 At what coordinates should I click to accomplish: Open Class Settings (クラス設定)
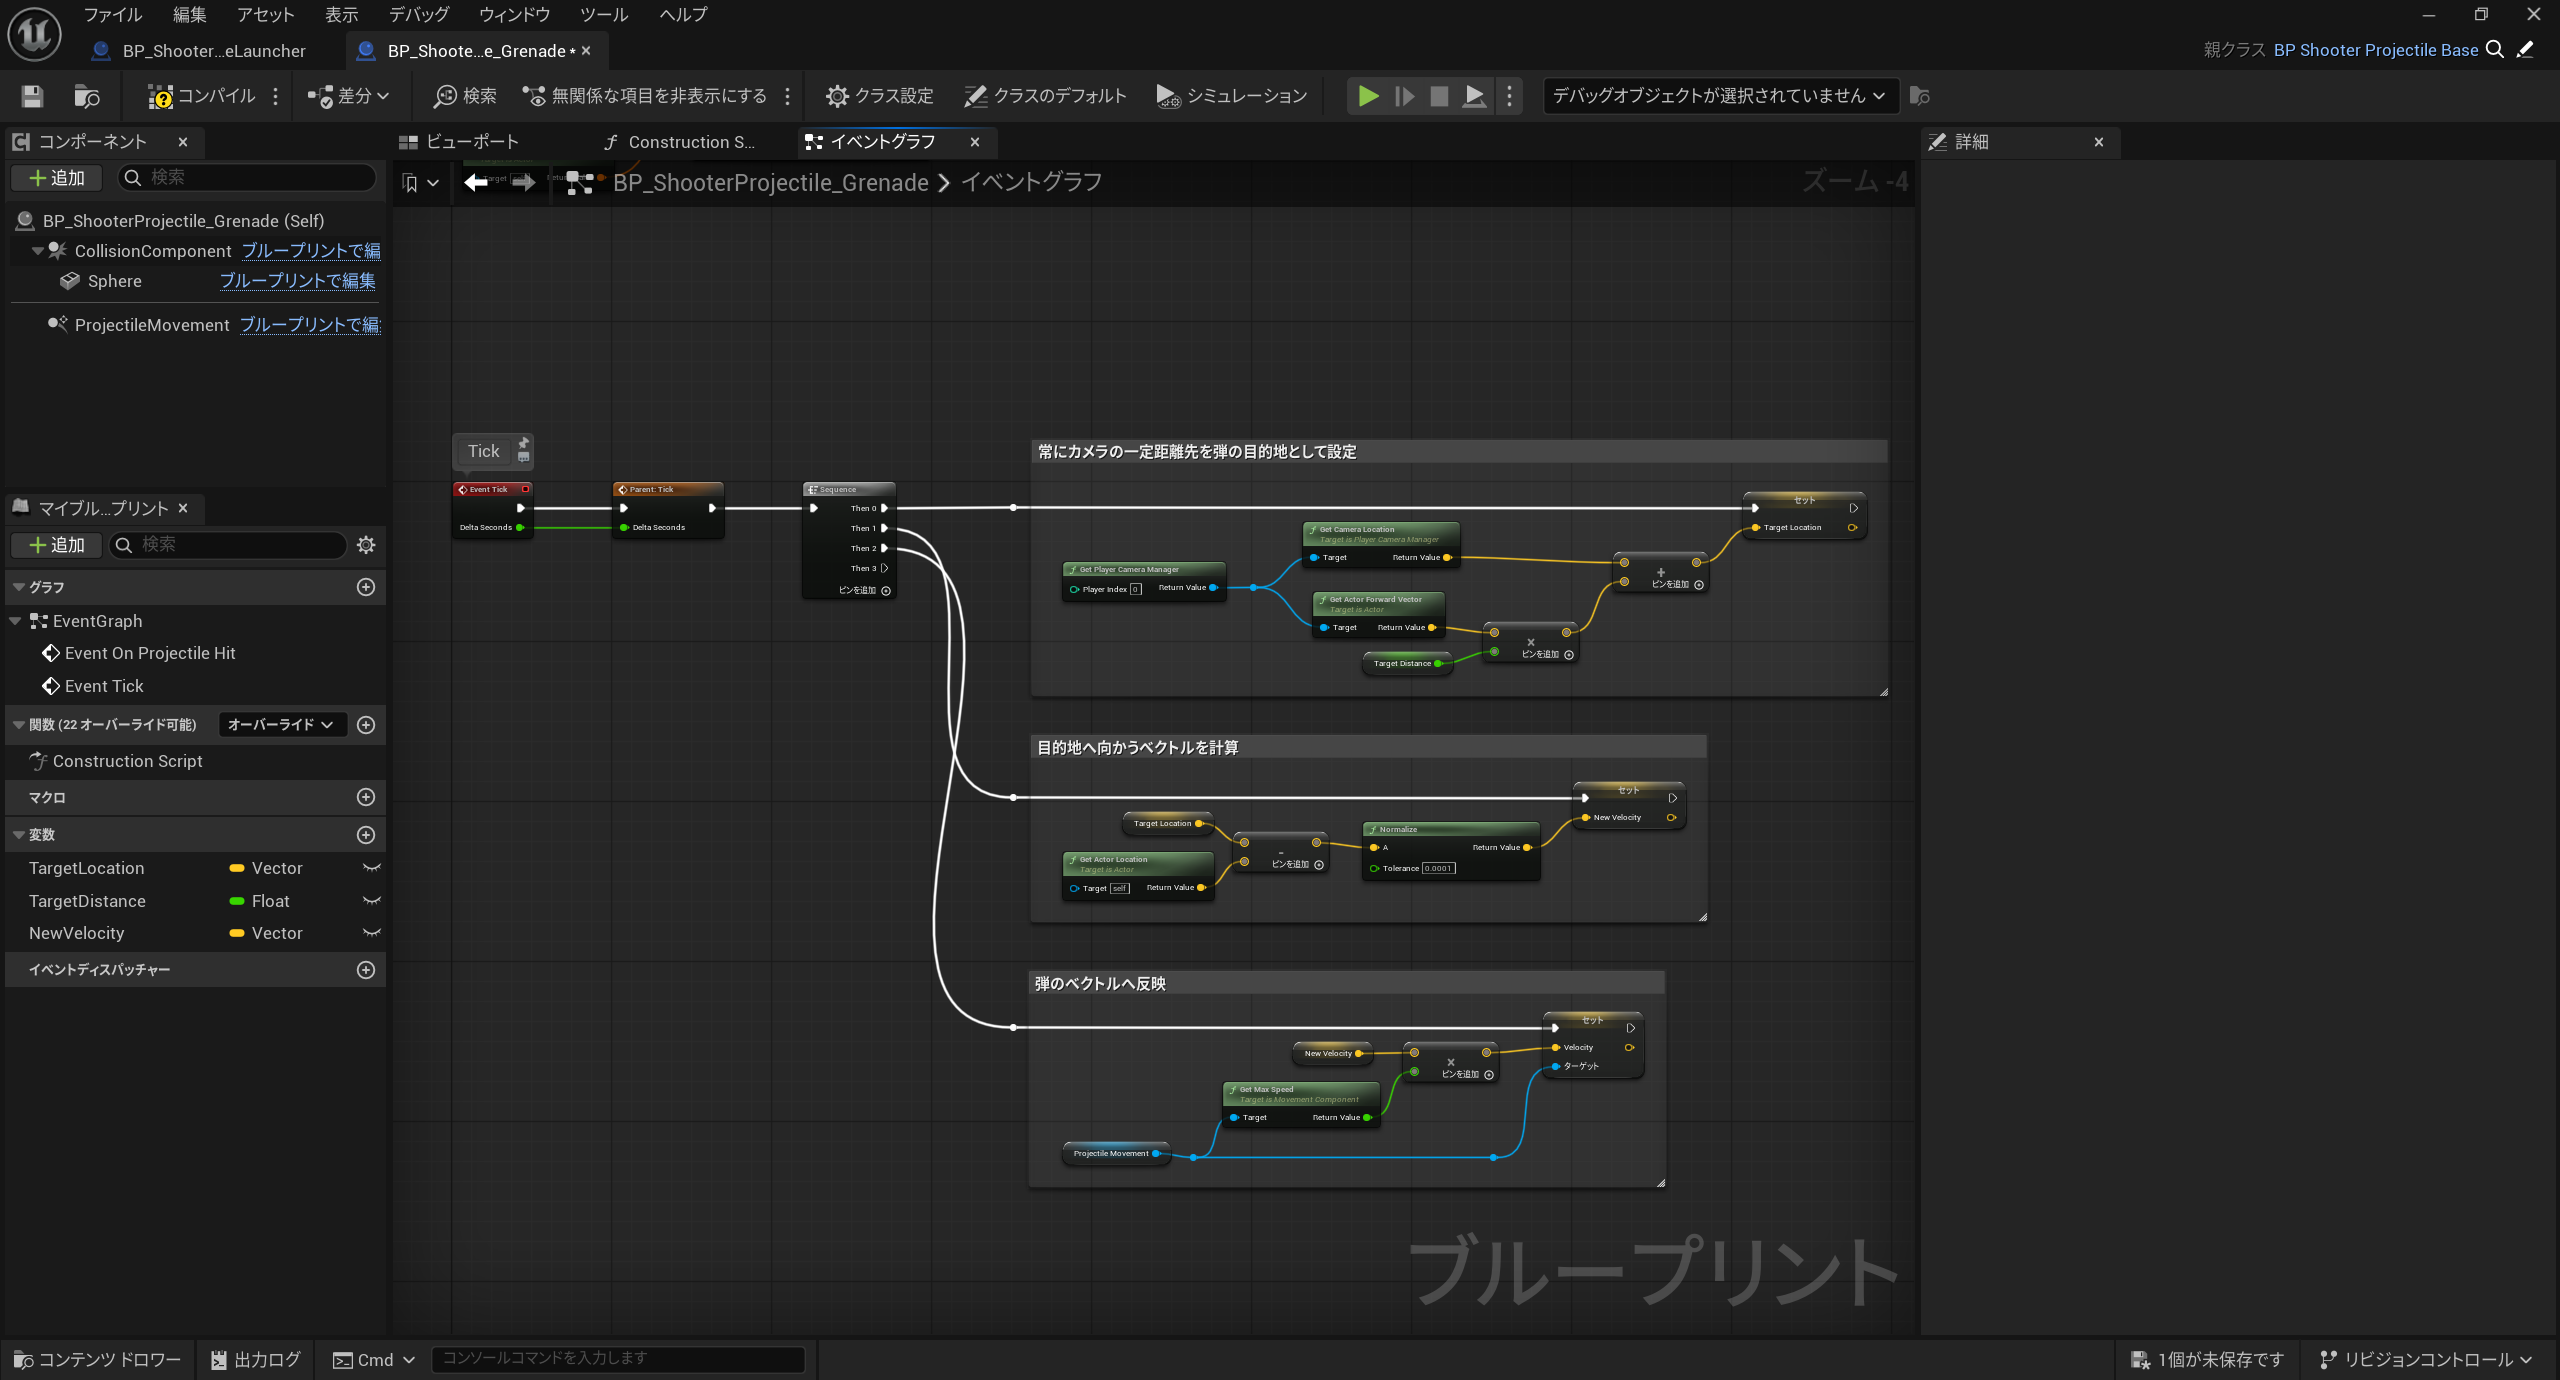879,96
